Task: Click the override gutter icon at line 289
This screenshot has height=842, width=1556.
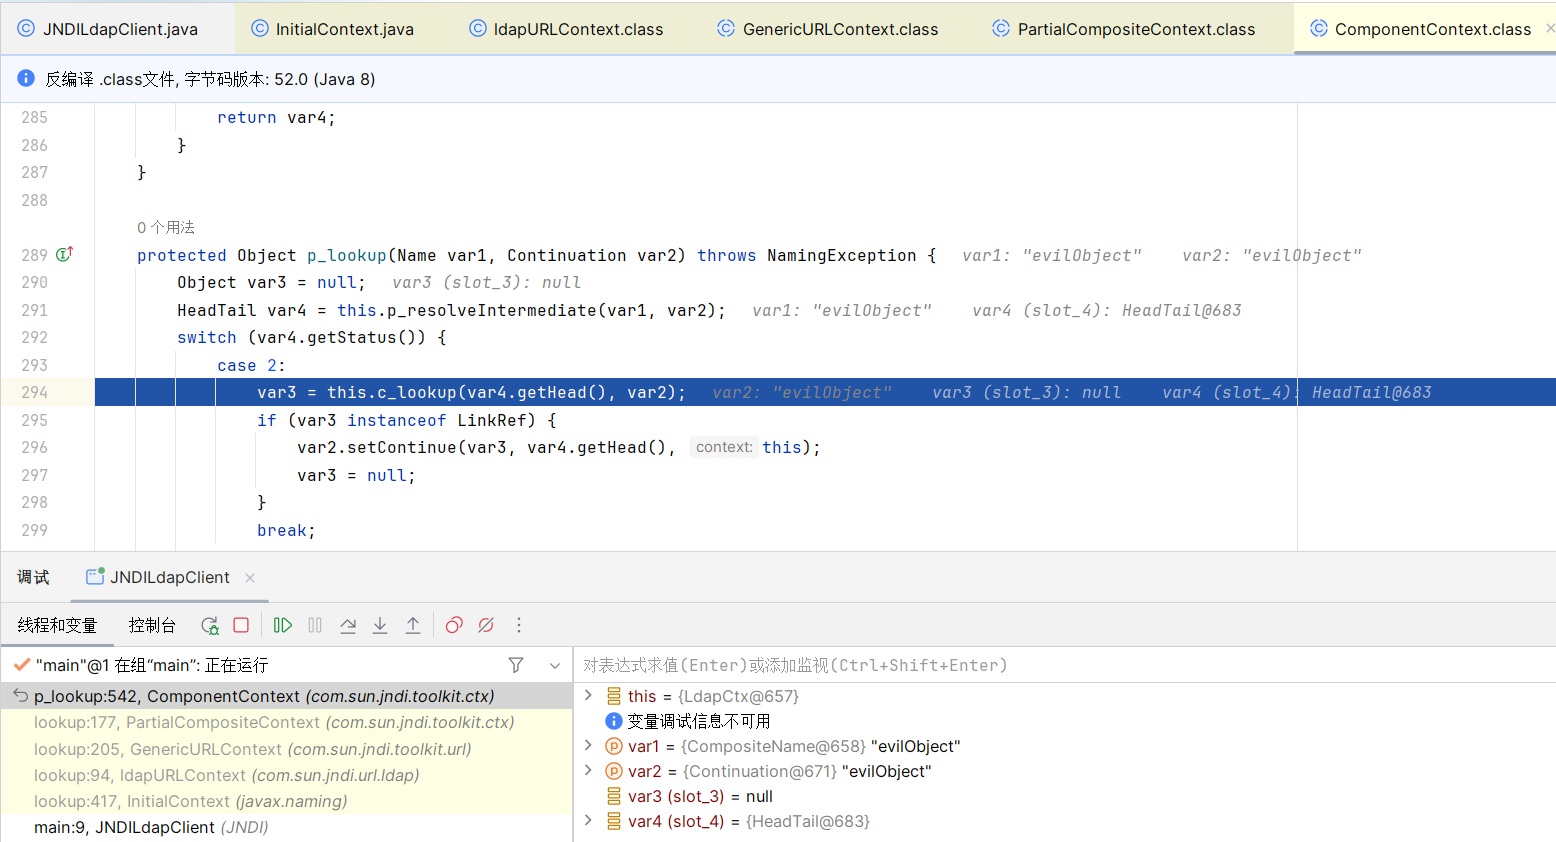Action: point(65,254)
